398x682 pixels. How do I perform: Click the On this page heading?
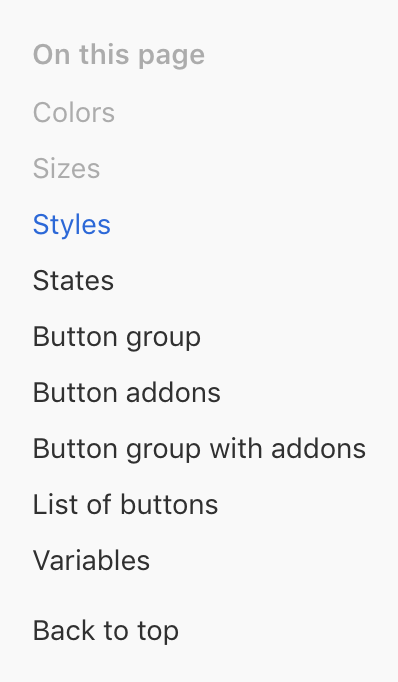tap(119, 55)
